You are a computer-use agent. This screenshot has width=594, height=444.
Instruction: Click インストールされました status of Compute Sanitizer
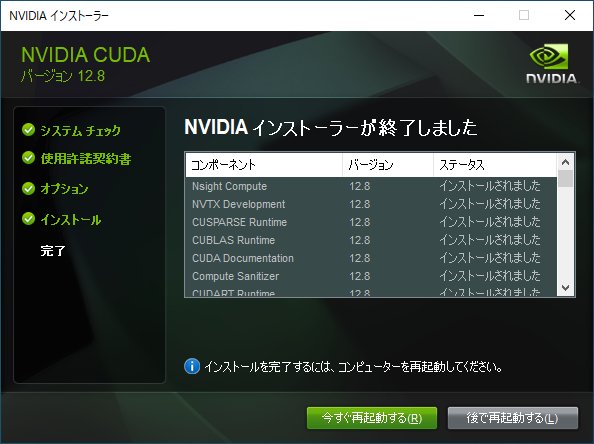click(490, 276)
